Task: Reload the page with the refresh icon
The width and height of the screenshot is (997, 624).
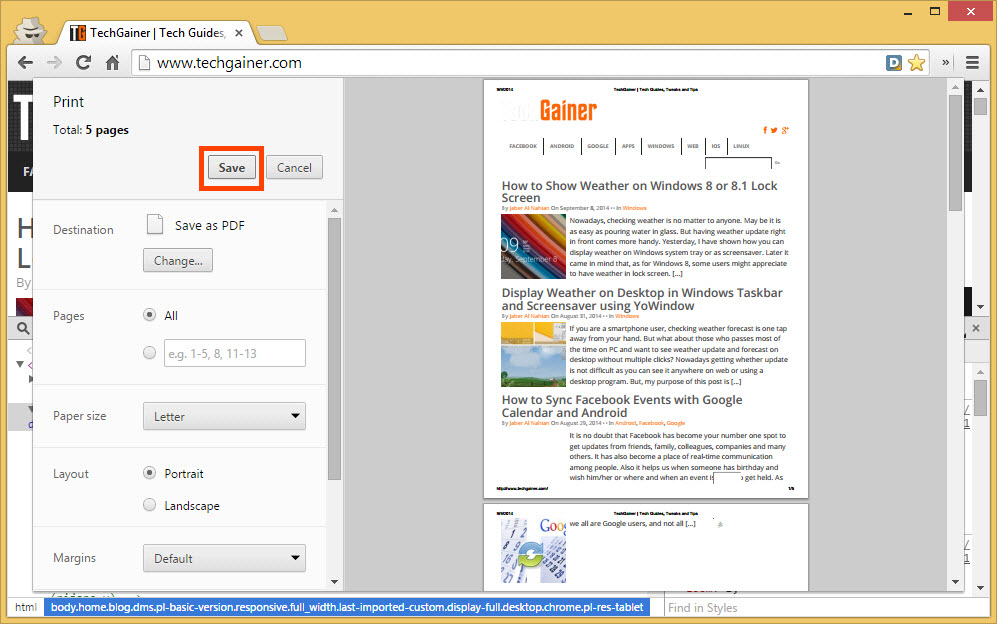Action: click(84, 62)
